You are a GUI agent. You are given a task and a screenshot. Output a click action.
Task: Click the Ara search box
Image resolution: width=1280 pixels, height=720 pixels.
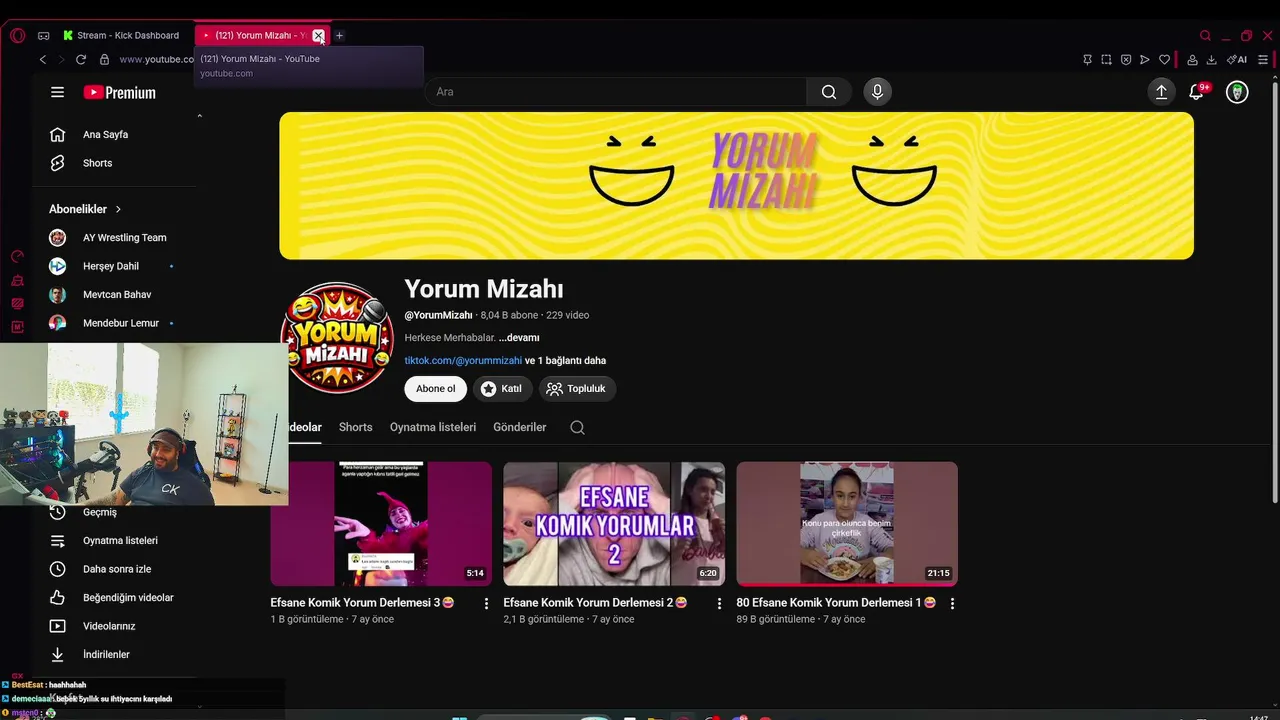[615, 92]
